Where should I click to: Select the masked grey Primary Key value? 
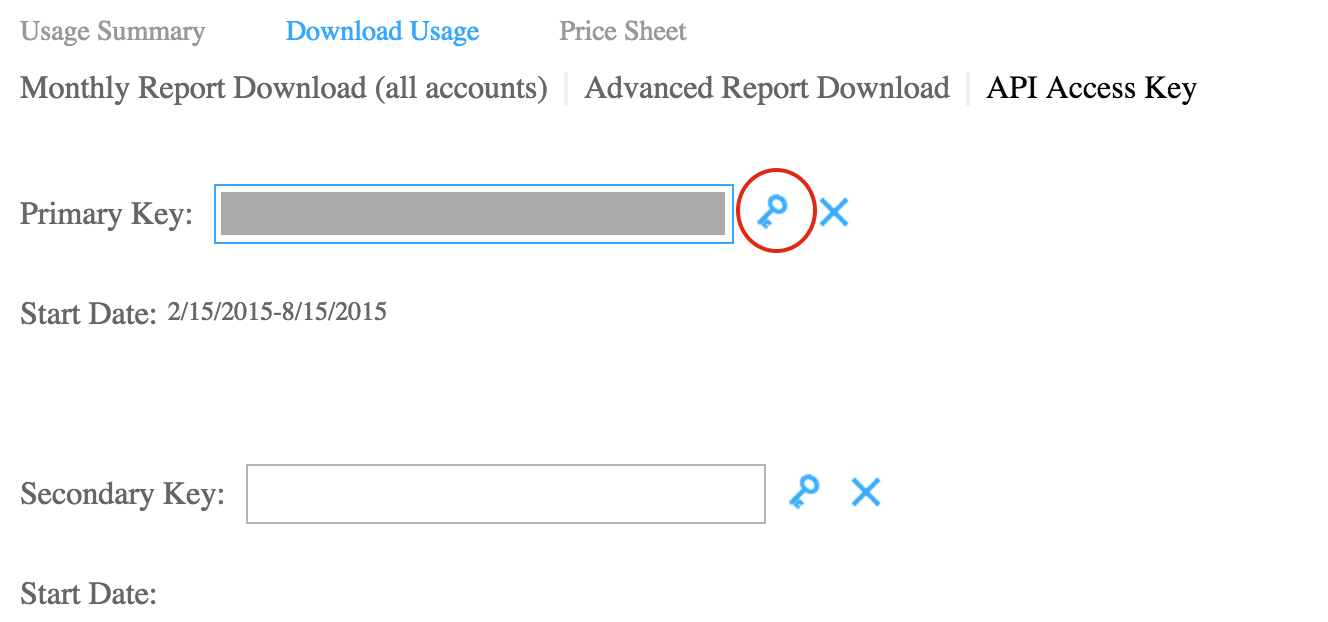[x=473, y=213]
